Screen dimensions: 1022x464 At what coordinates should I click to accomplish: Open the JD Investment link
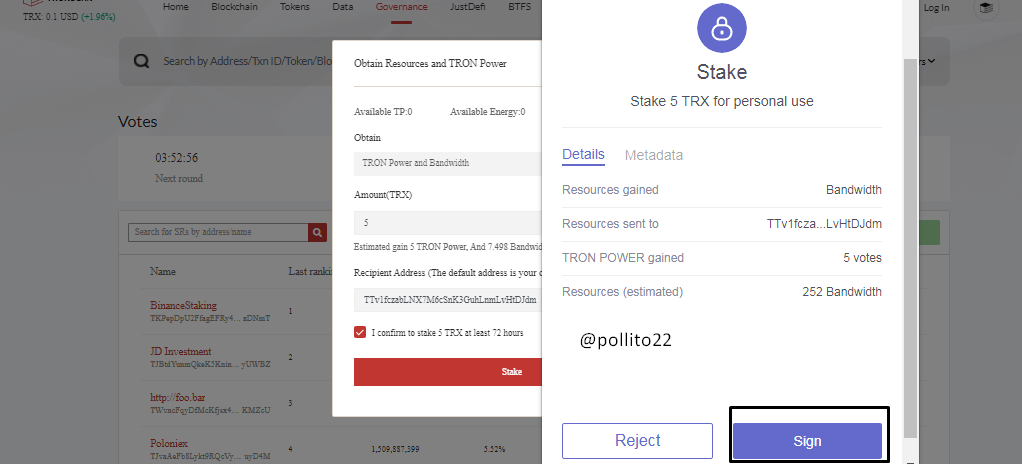181,351
